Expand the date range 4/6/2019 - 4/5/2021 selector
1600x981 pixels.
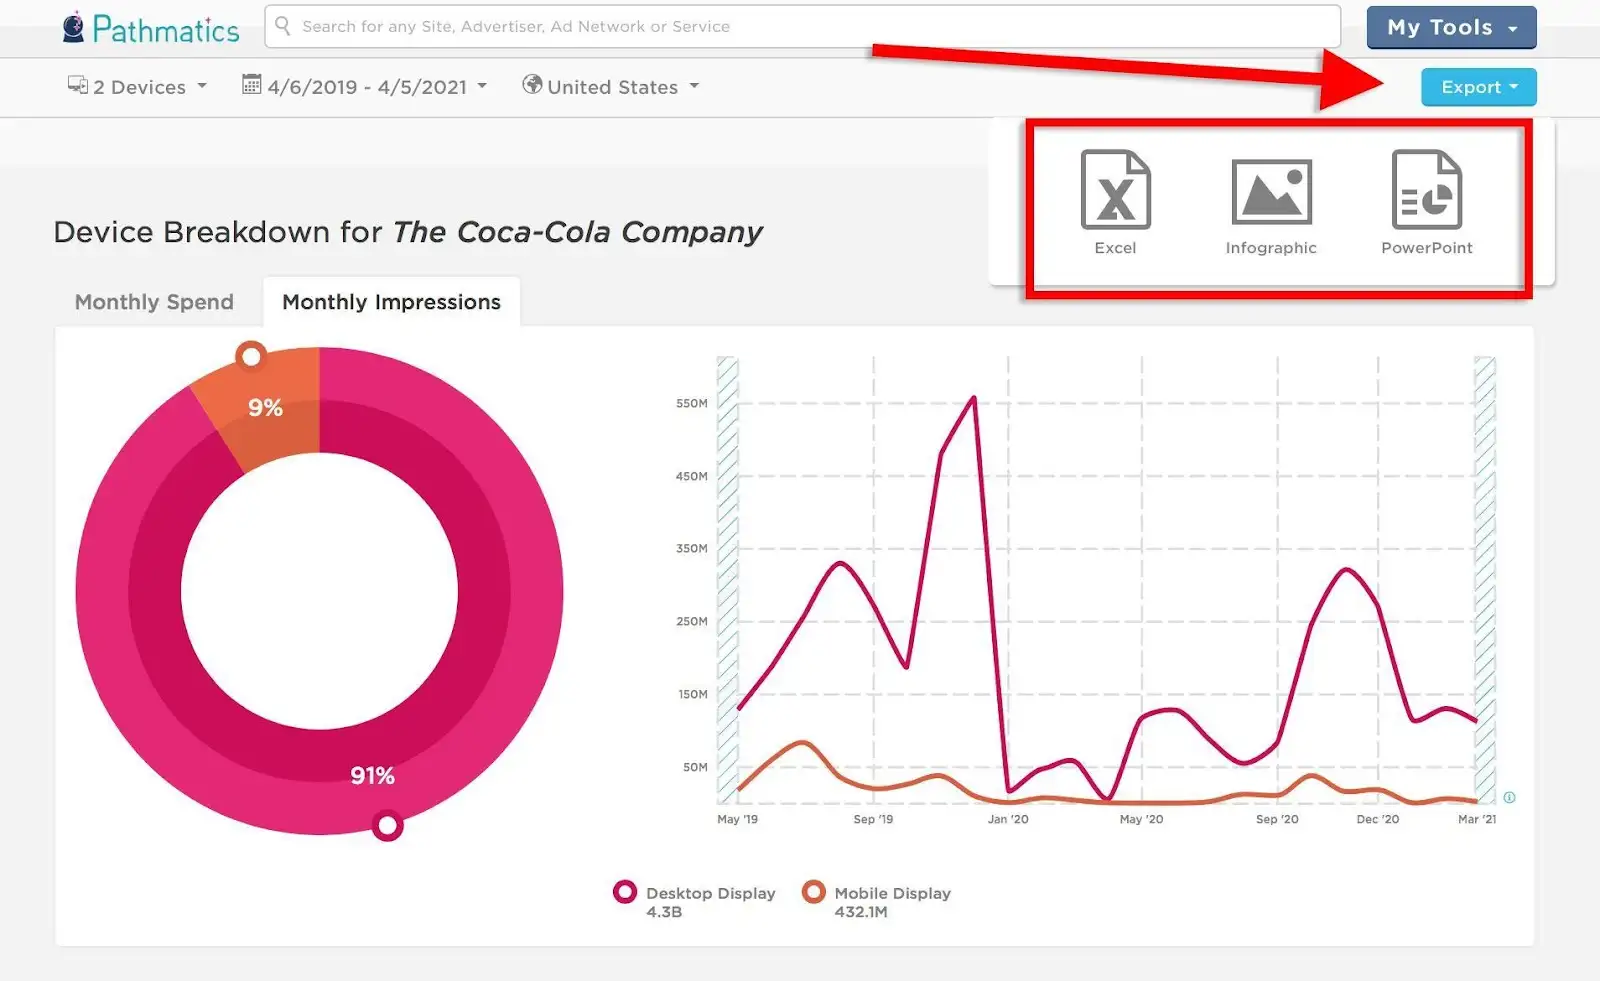tap(365, 86)
